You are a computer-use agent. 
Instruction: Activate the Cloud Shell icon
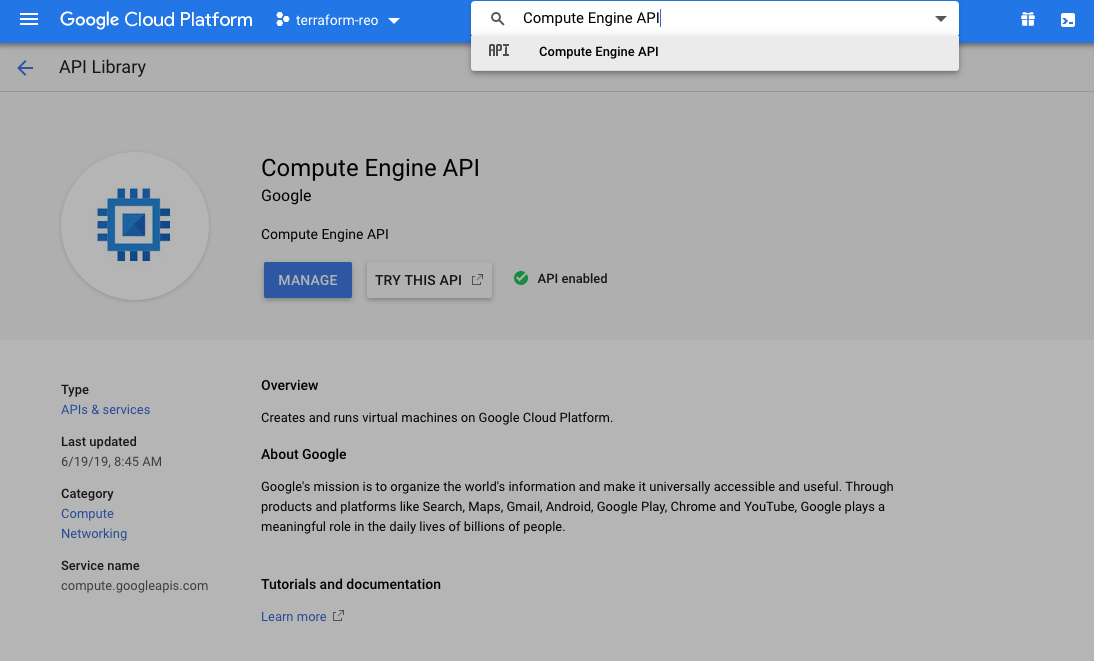pos(1067,20)
